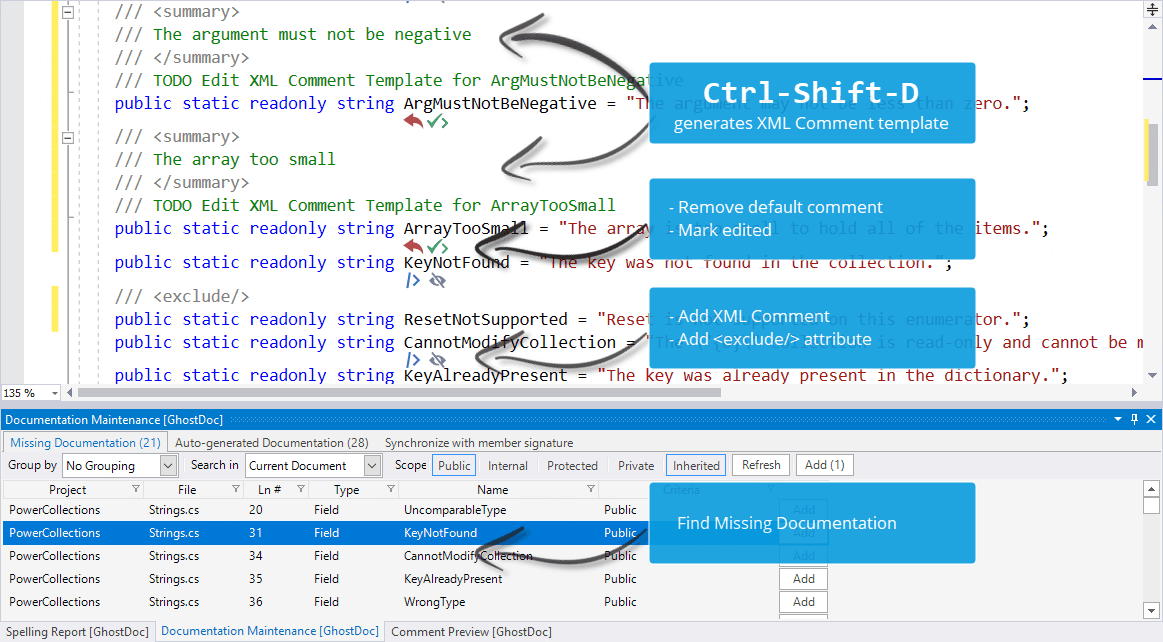Screen dimensions: 1163x642
Task: Click the Refresh button
Action: click(760, 465)
